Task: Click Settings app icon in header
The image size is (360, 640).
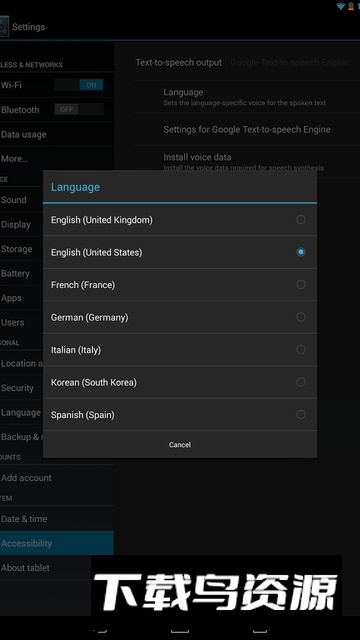Action: 4,27
